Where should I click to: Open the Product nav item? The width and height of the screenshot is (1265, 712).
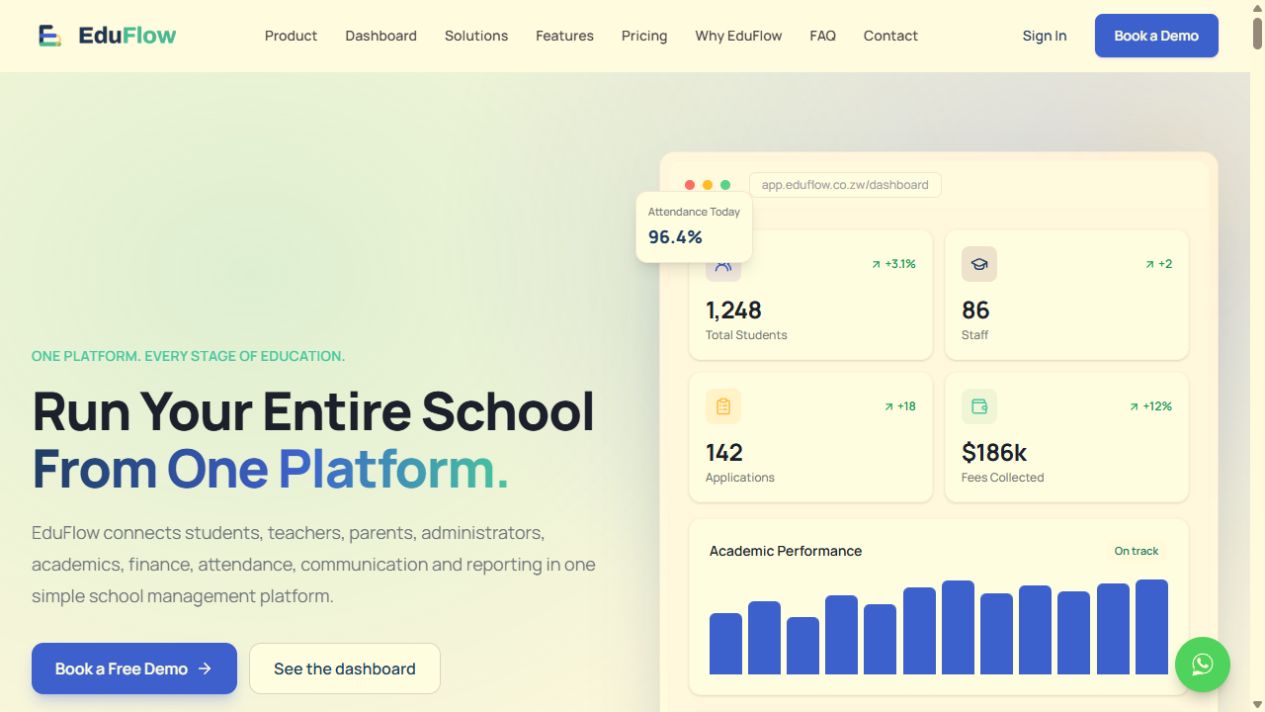(291, 36)
